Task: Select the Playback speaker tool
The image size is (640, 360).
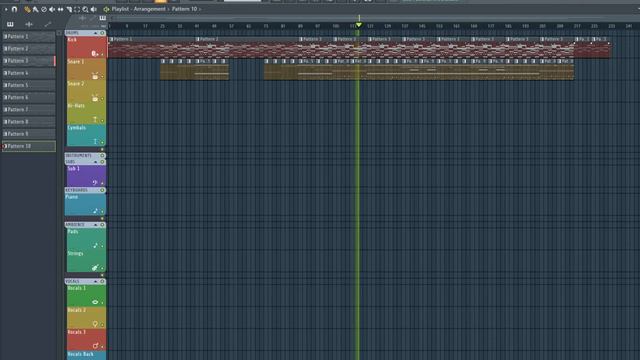Action: [x=94, y=9]
